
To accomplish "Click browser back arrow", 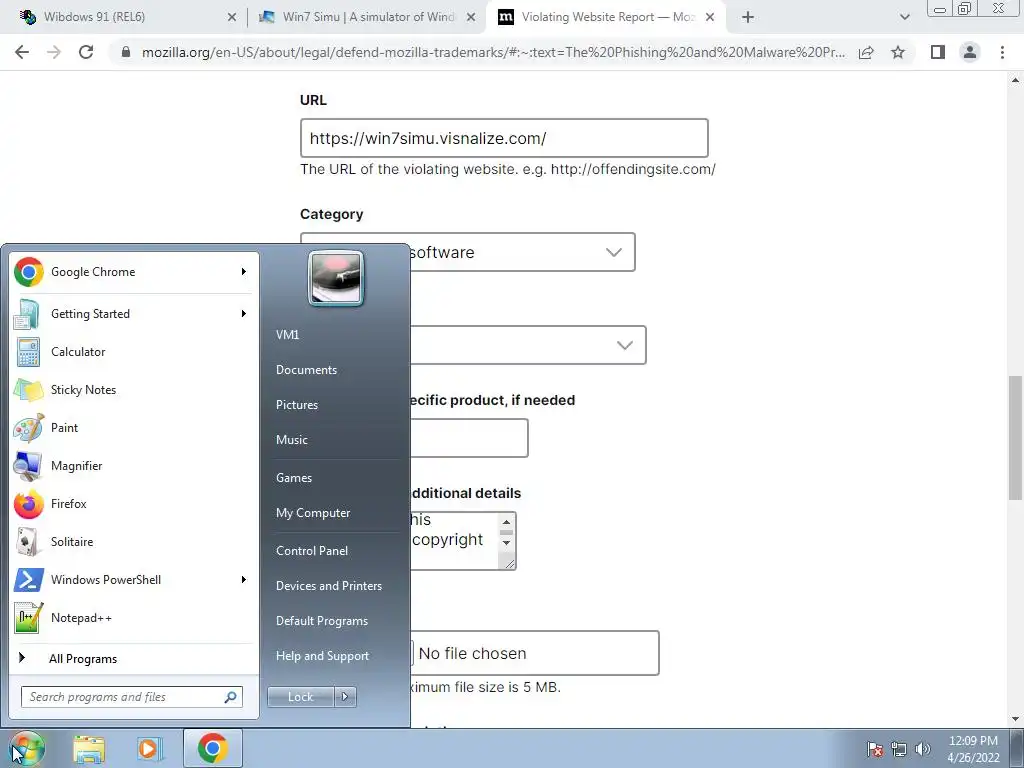I will point(22,52).
